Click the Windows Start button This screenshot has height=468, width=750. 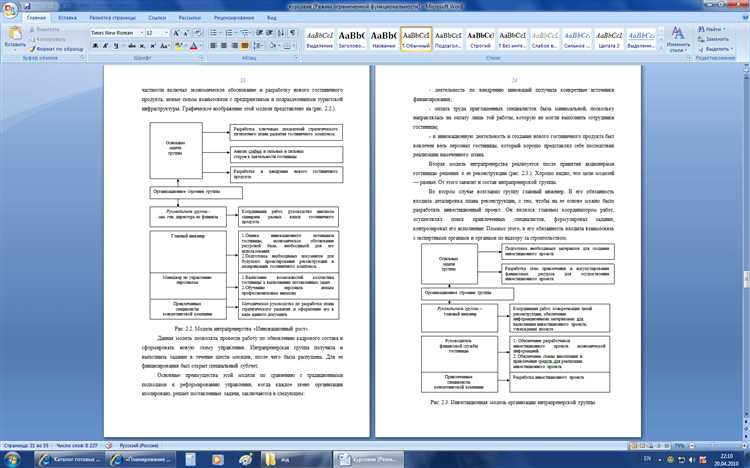(x=14, y=456)
